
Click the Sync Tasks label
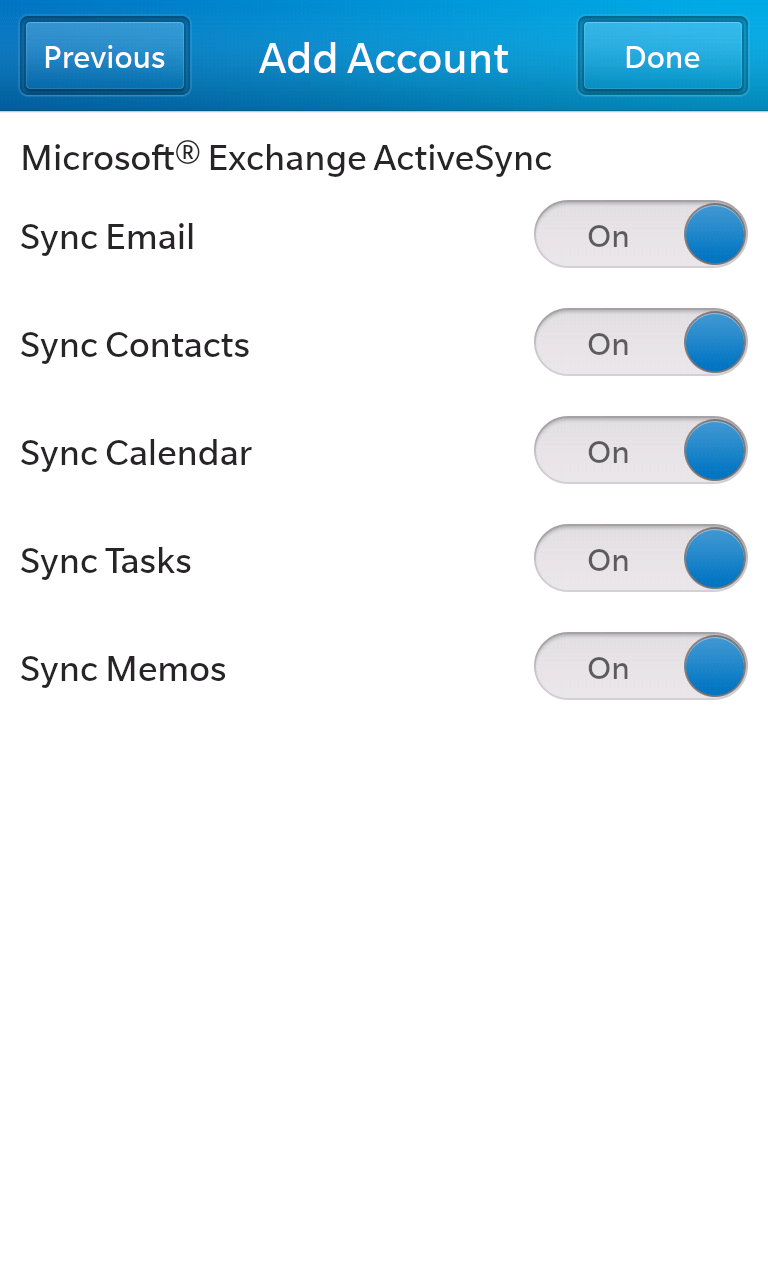click(x=106, y=561)
